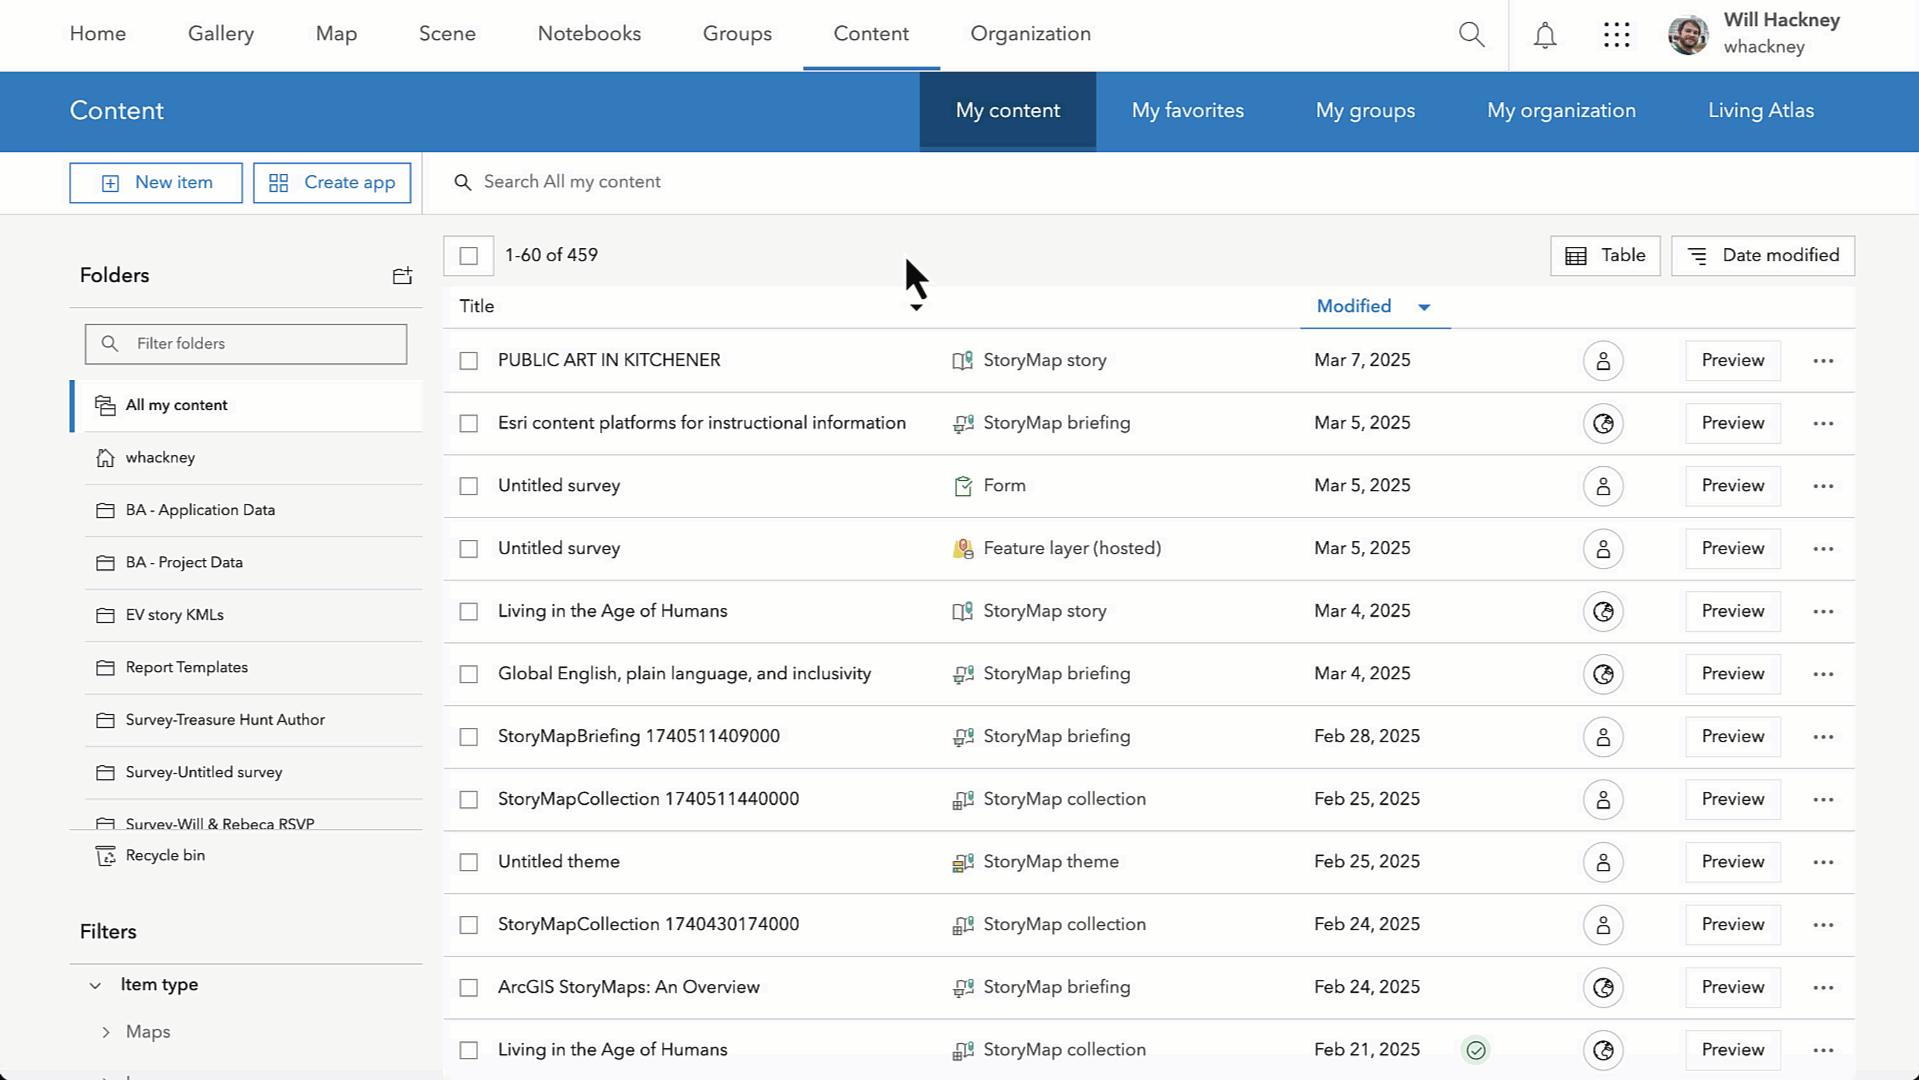Viewport: 1919px width, 1080px height.
Task: Expand the Maps filter group
Action: pos(106,1031)
